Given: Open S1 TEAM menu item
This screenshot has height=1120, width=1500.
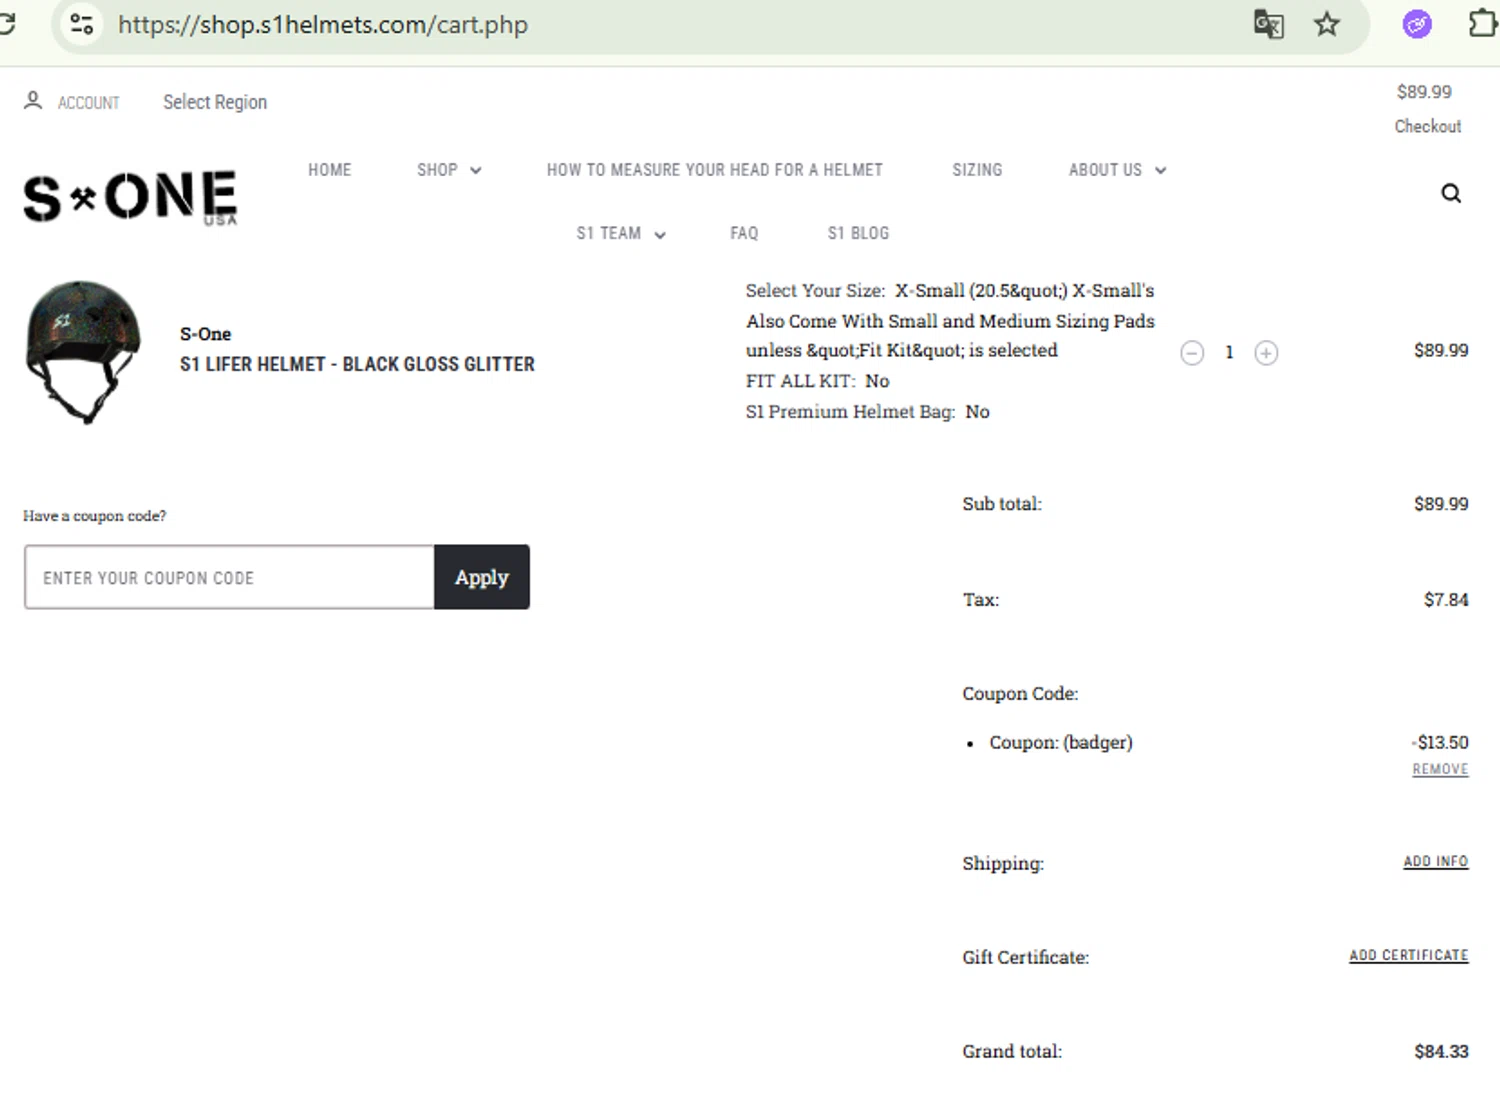Looking at the screenshot, I should pyautogui.click(x=608, y=233).
